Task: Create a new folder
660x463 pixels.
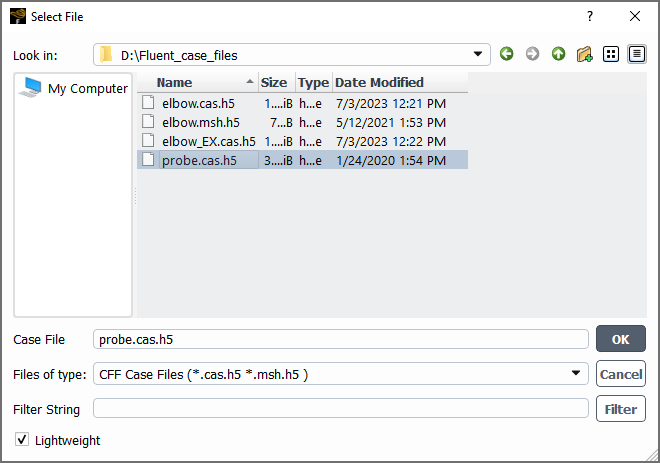Action: [585, 54]
